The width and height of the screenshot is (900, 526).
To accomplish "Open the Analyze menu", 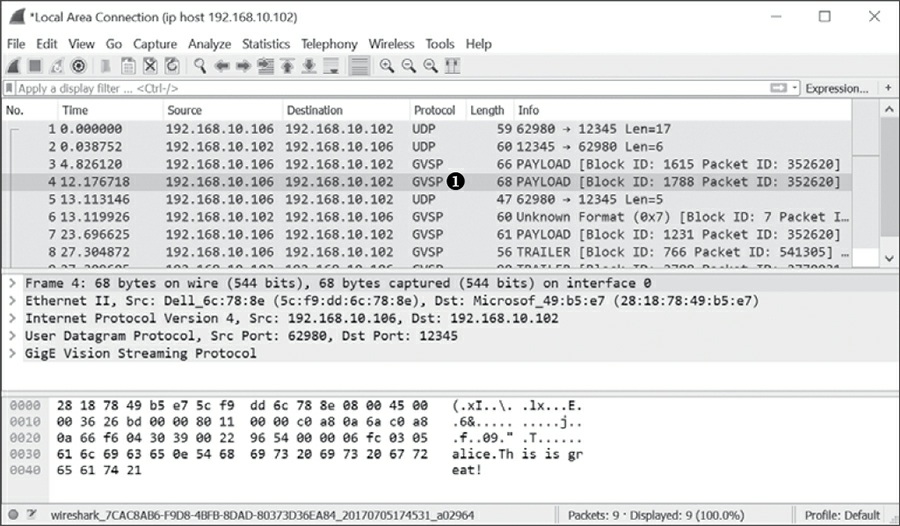I will (x=210, y=44).
